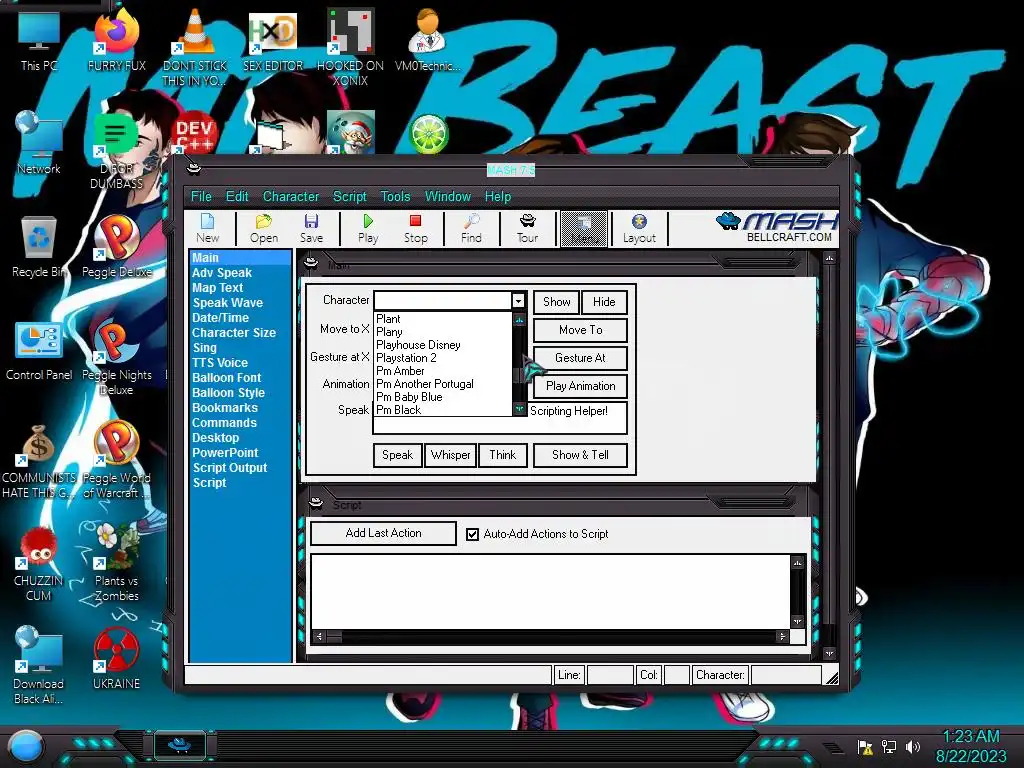1024x768 pixels.
Task: Click the Start orb on the taskbar
Action: 26,746
